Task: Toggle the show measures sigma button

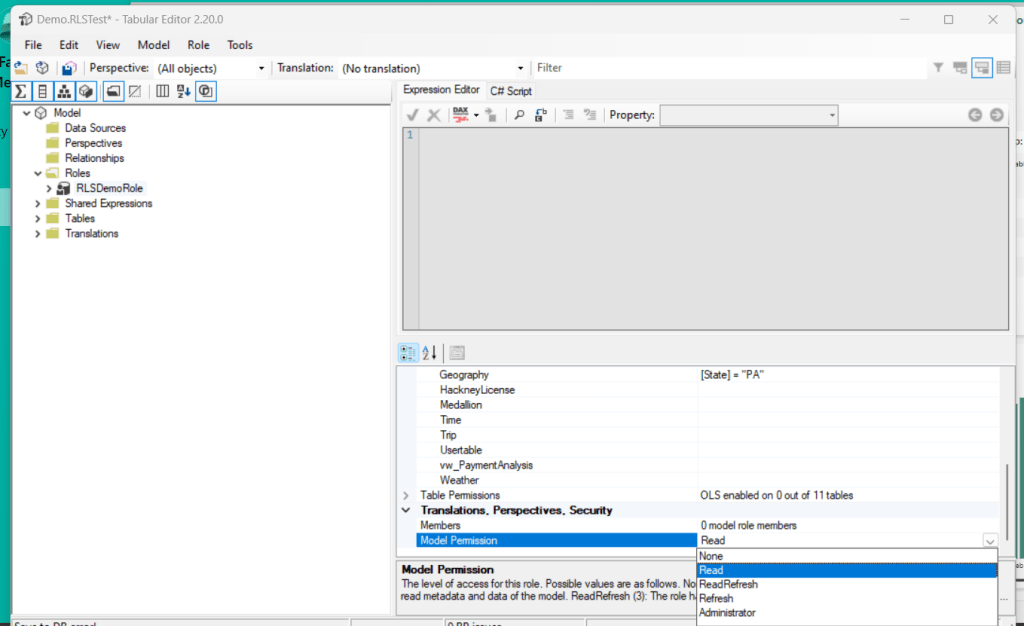Action: click(20, 92)
